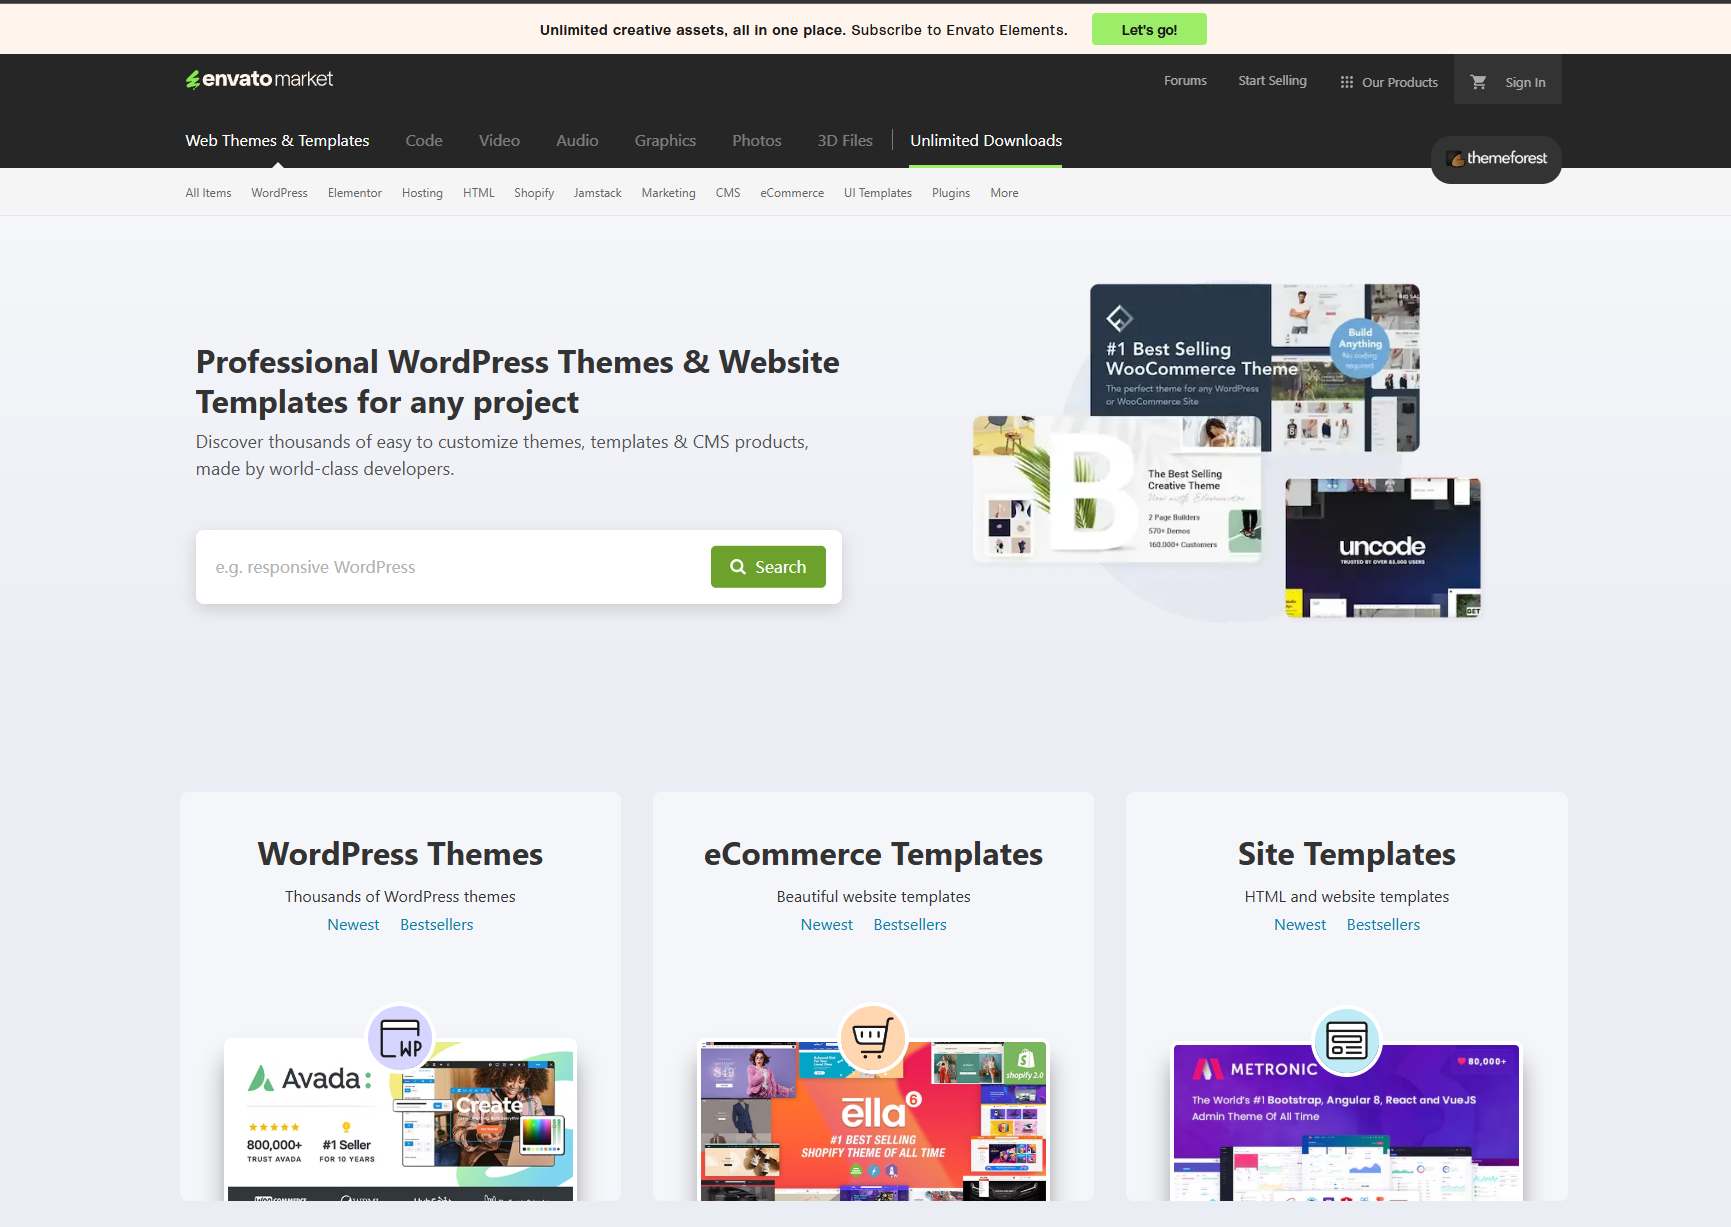Open the Ella Shopify theme thumbnail
Image resolution: width=1731 pixels, height=1227 pixels.
tap(873, 1120)
